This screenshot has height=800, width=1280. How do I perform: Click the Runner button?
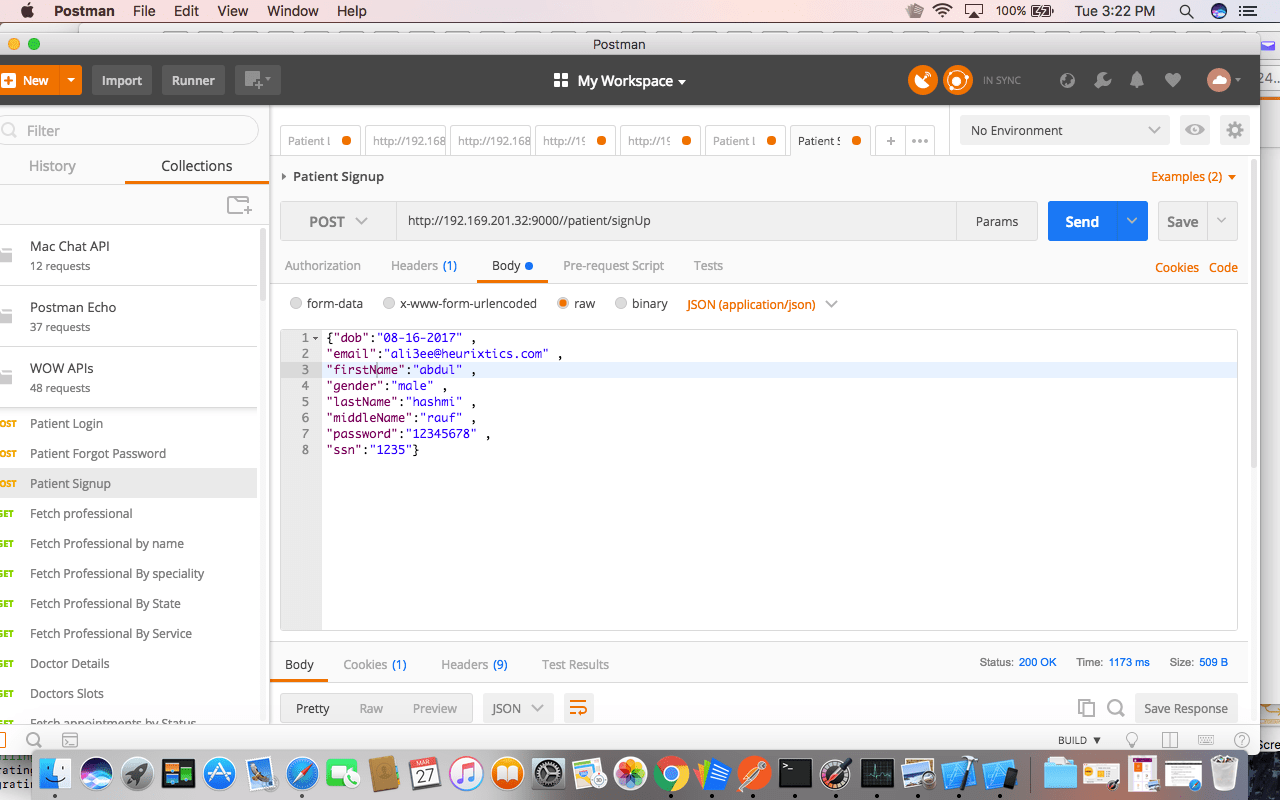point(193,81)
